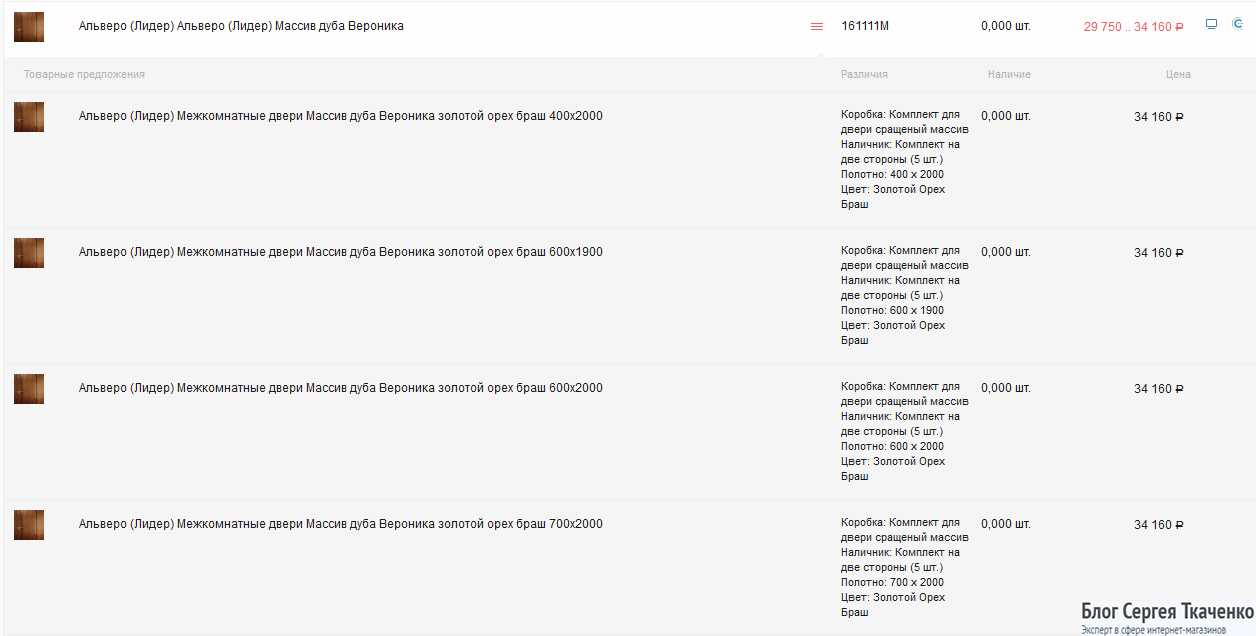1256x636 pixels.
Task: Click the red price range 29 750 .. 34 160
Action: point(1133,27)
